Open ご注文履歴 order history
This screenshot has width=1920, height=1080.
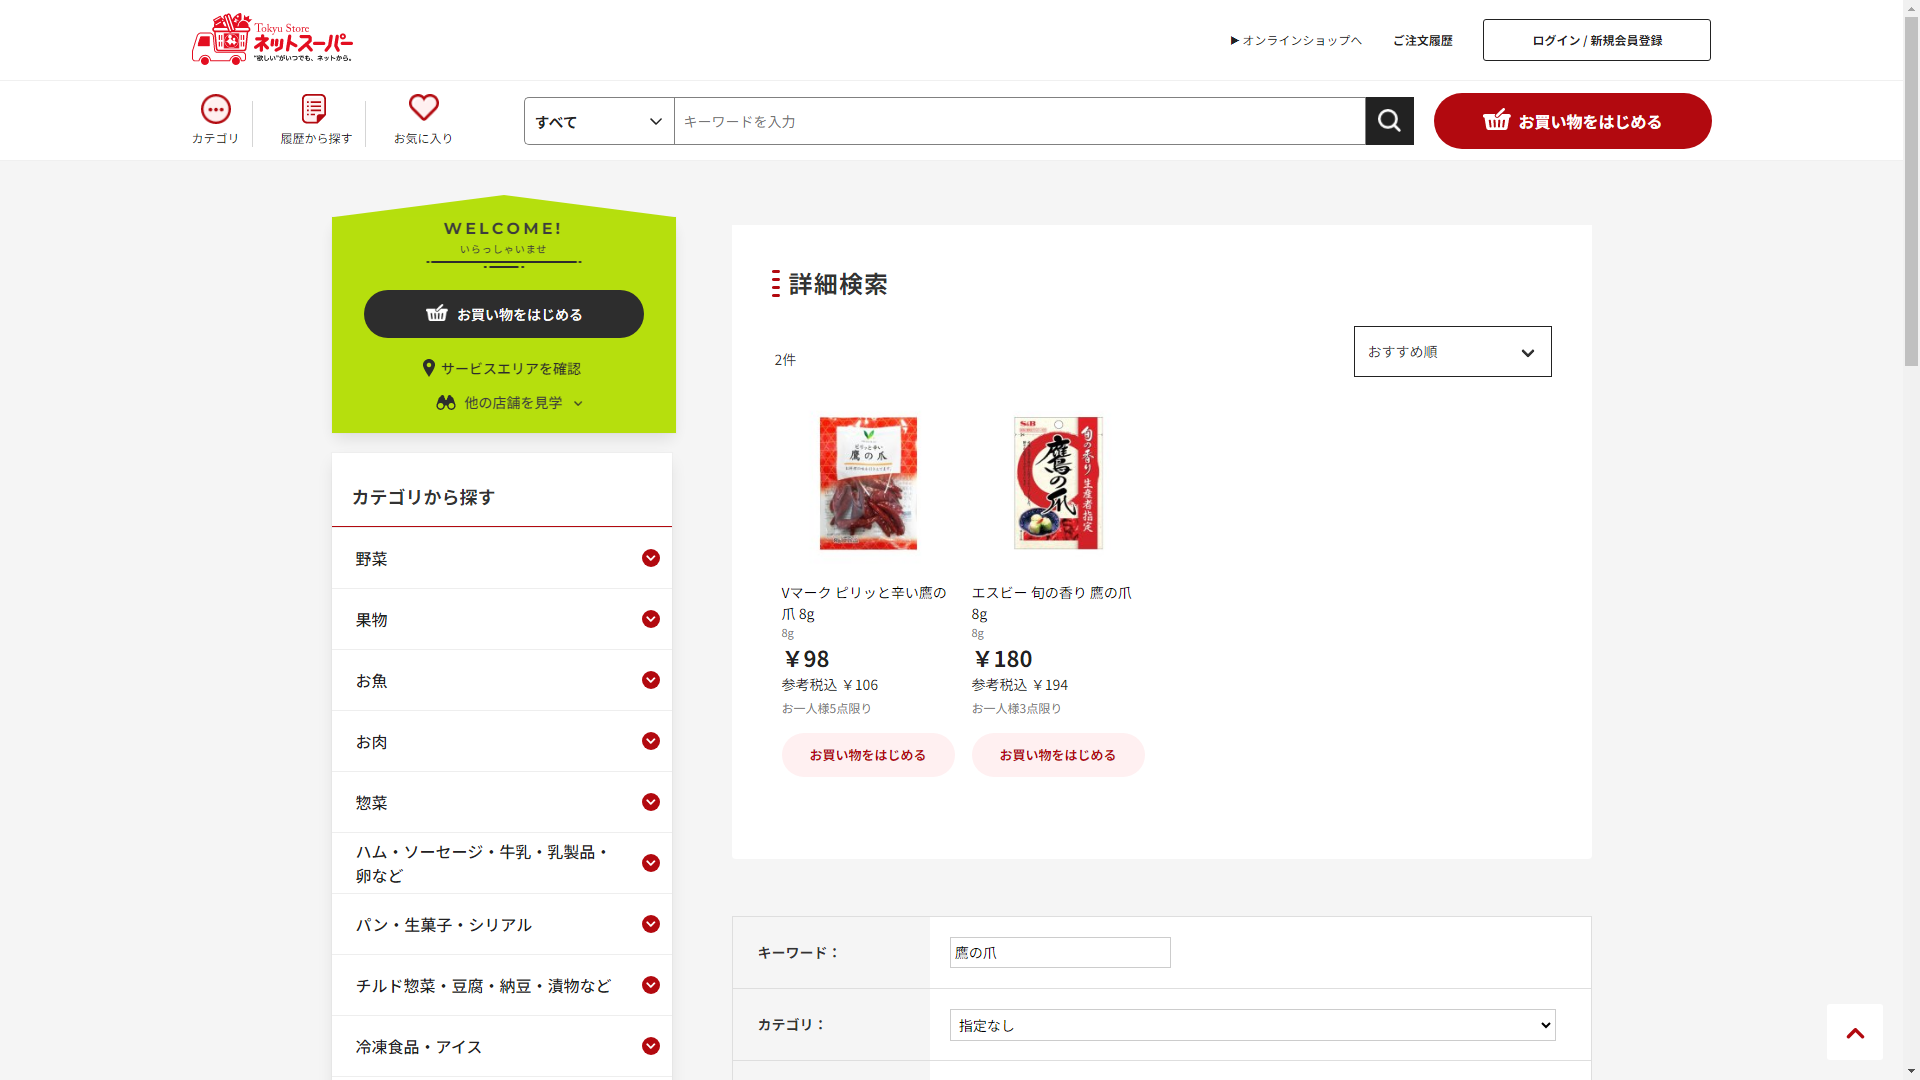coord(1422,40)
